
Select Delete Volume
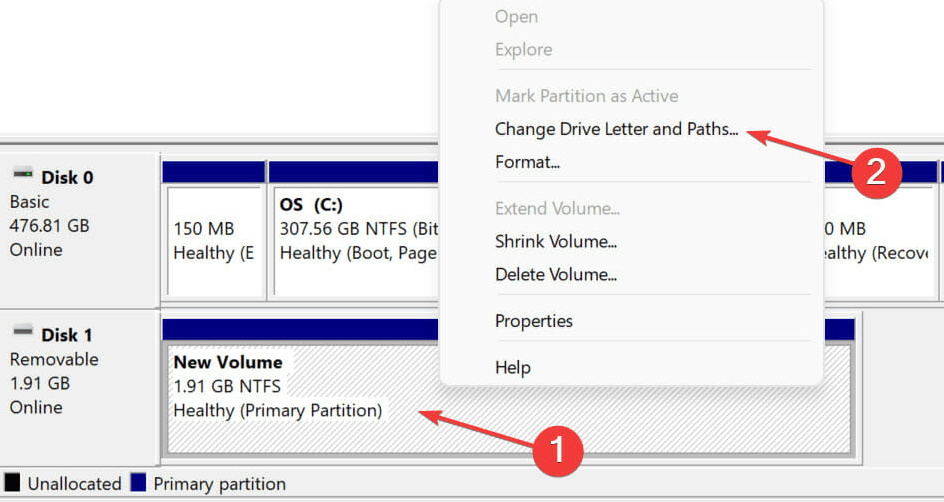coord(555,273)
